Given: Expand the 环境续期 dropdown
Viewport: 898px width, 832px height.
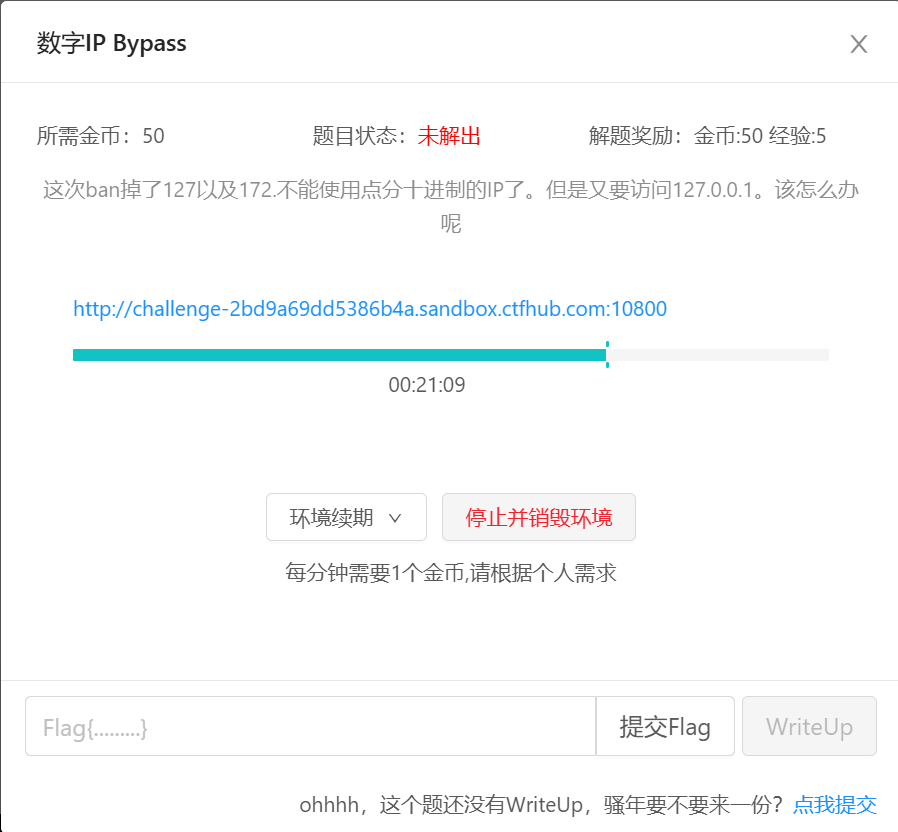Looking at the screenshot, I should pos(346,517).
